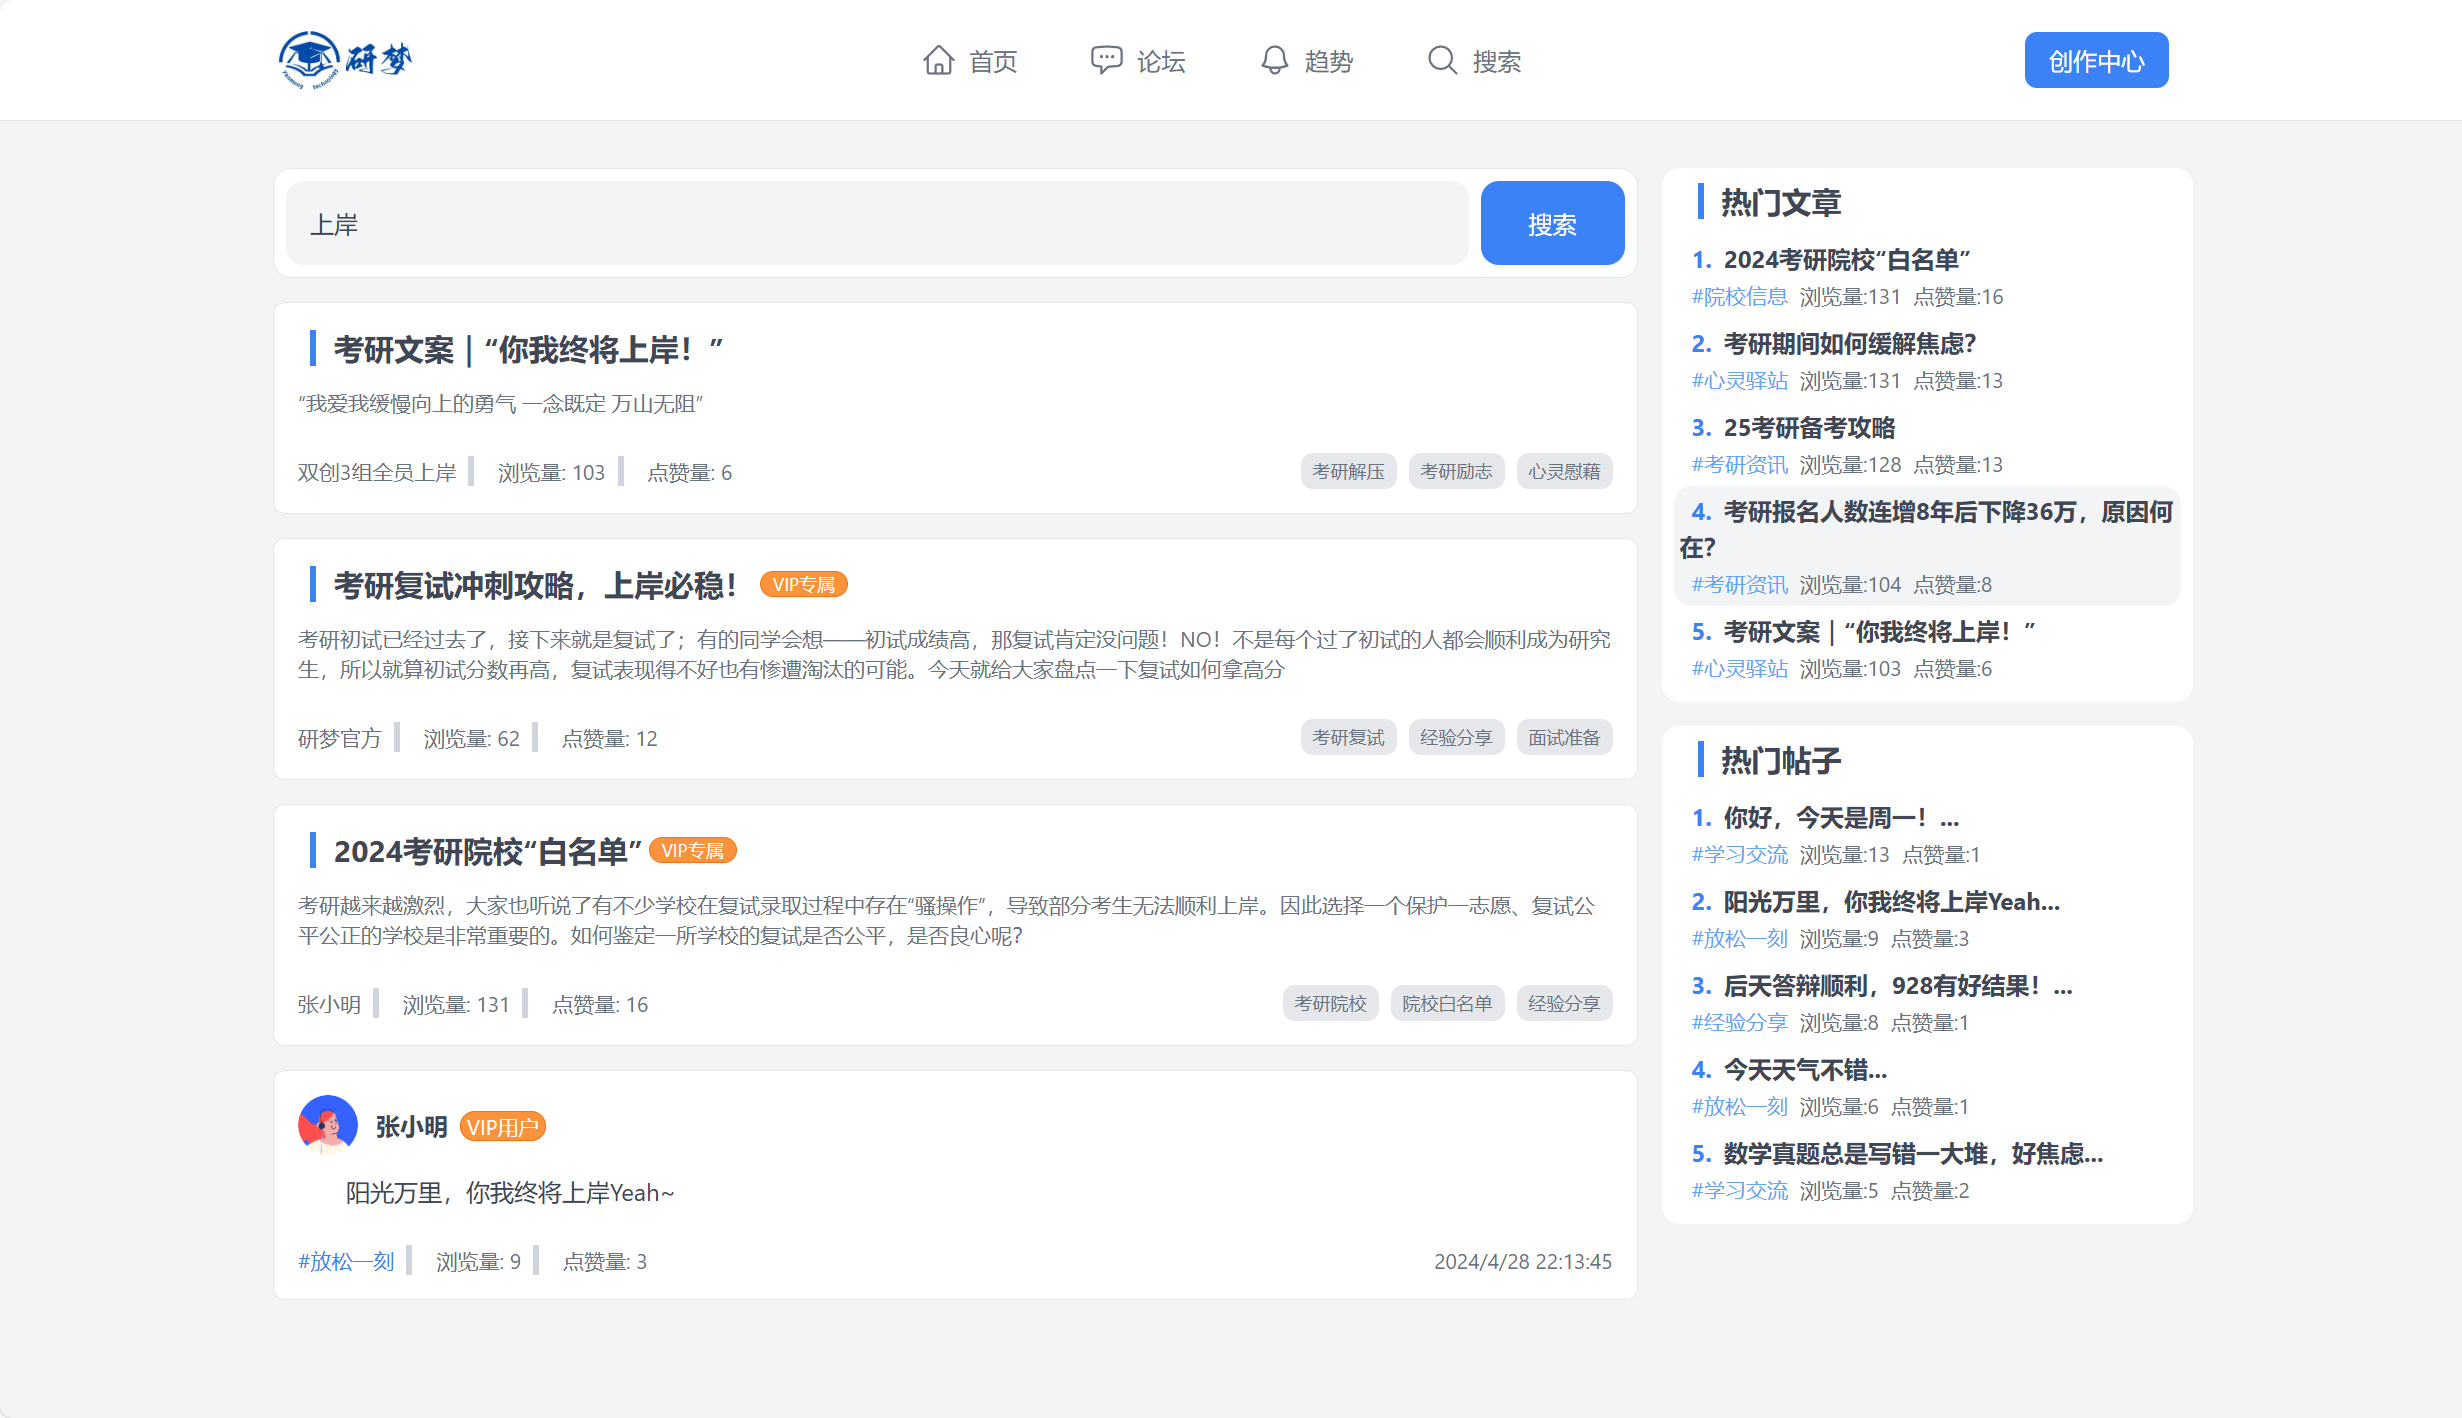The image size is (2462, 1418).
Task: Click the bell icon next to 趋势
Action: tap(1273, 60)
